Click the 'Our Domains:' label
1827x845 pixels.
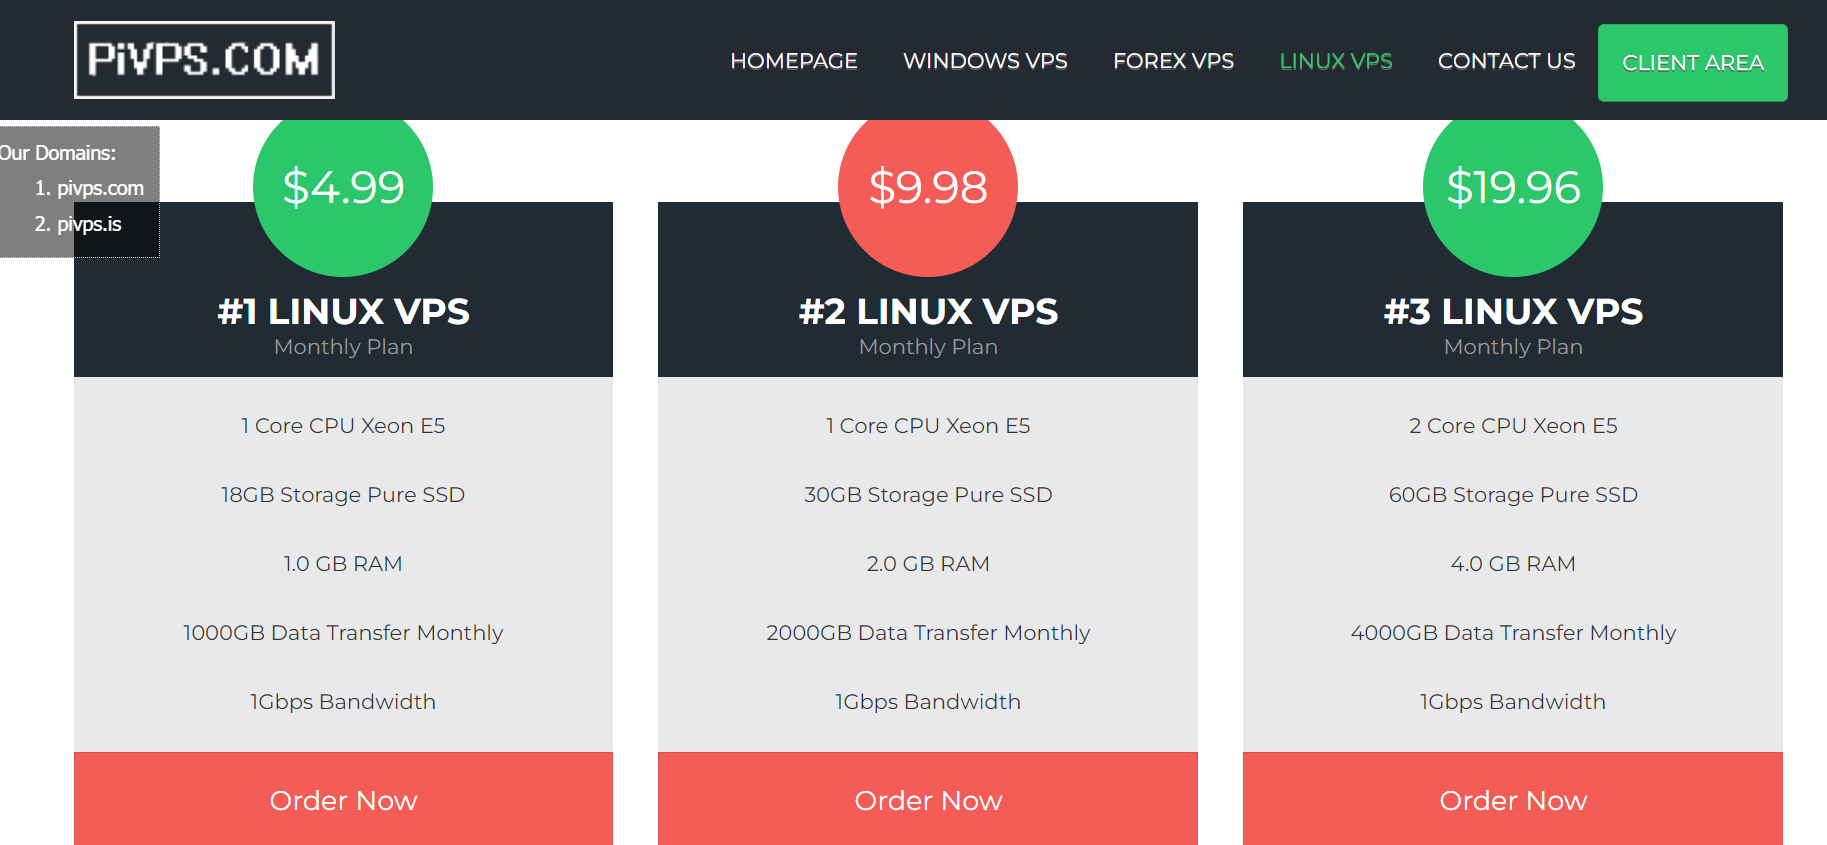coord(58,153)
